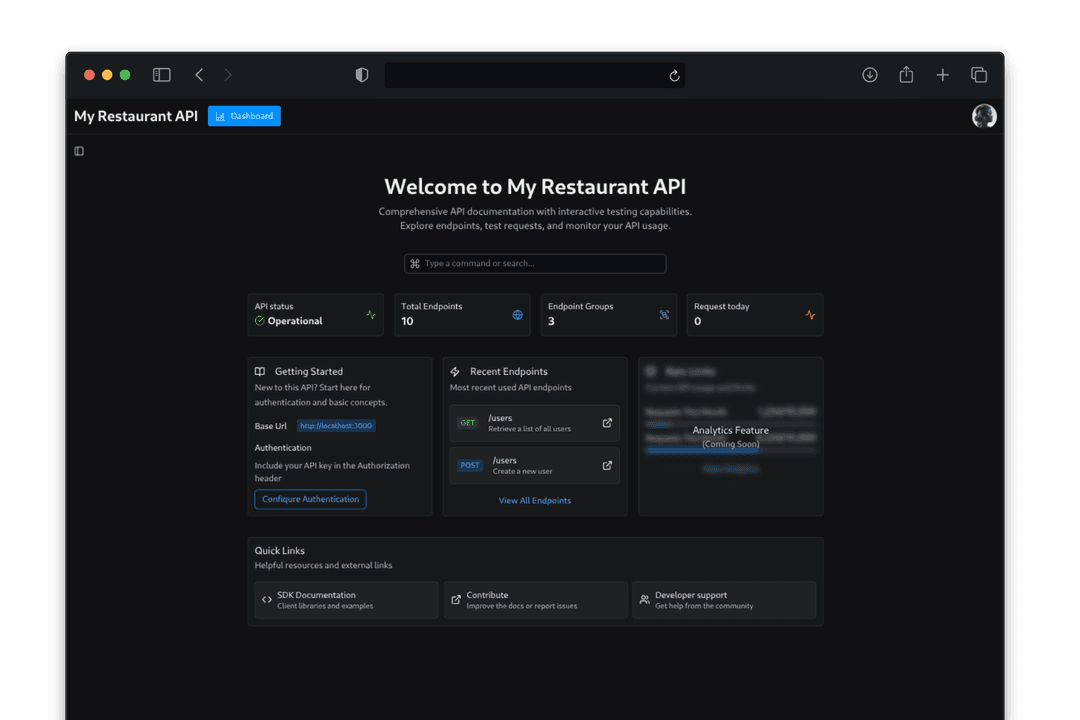The width and height of the screenshot is (1080, 720).
Task: Click the Recent Endpoints lightning icon
Action: click(455, 371)
